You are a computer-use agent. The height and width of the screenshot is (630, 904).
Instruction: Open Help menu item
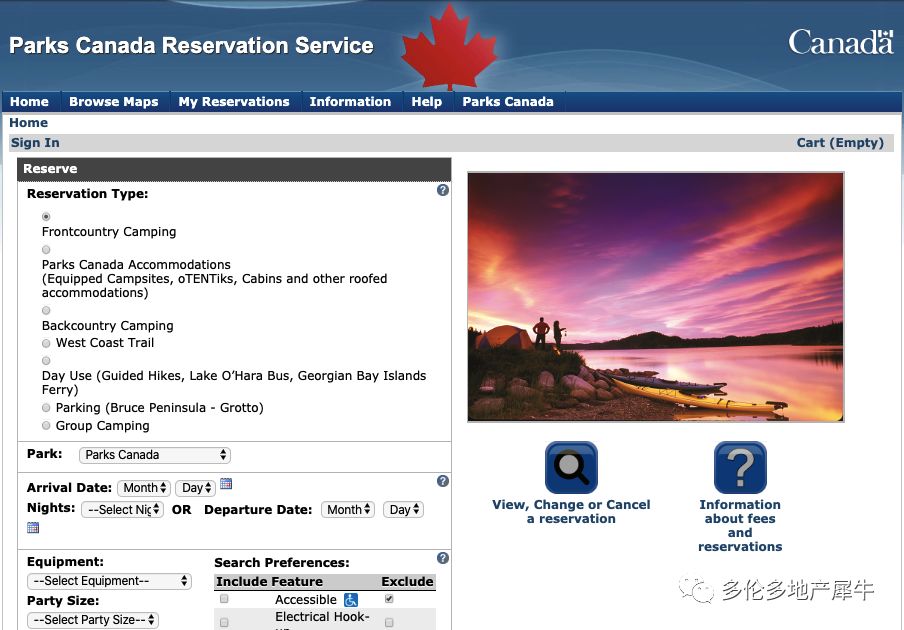pos(427,102)
